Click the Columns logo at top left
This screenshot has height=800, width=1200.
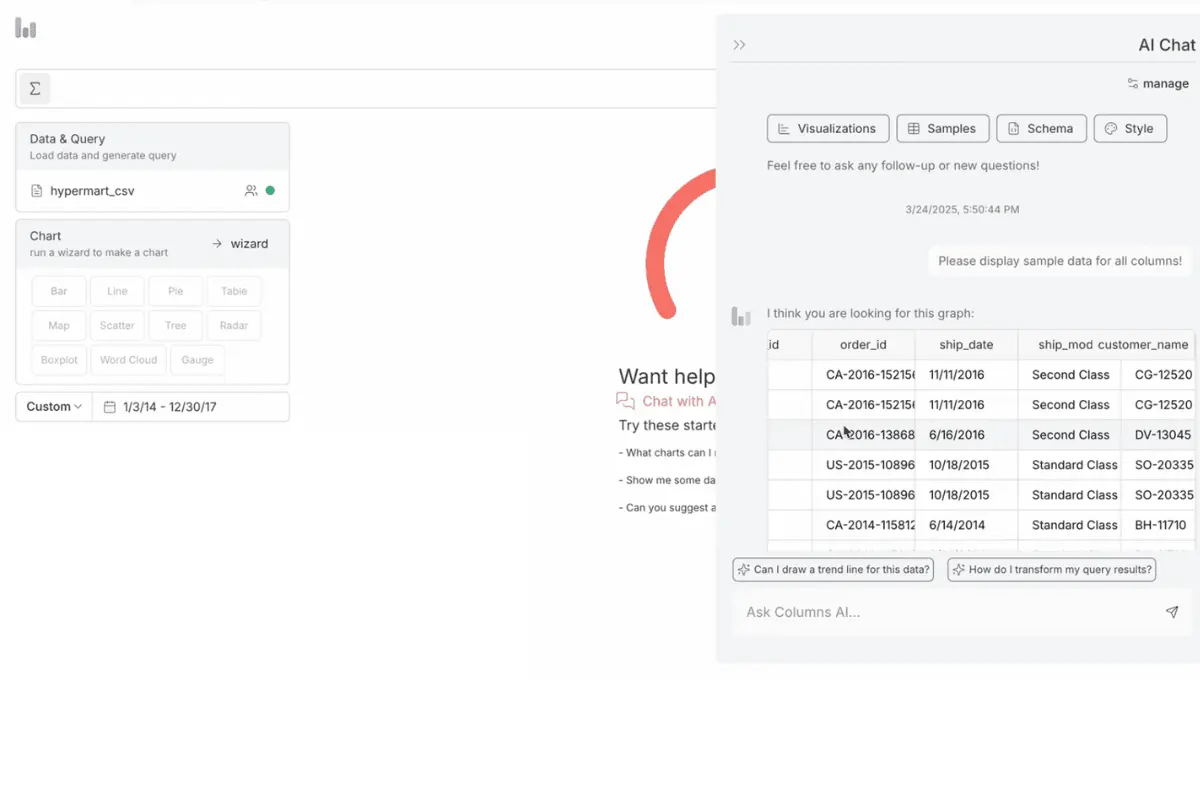coord(26,28)
